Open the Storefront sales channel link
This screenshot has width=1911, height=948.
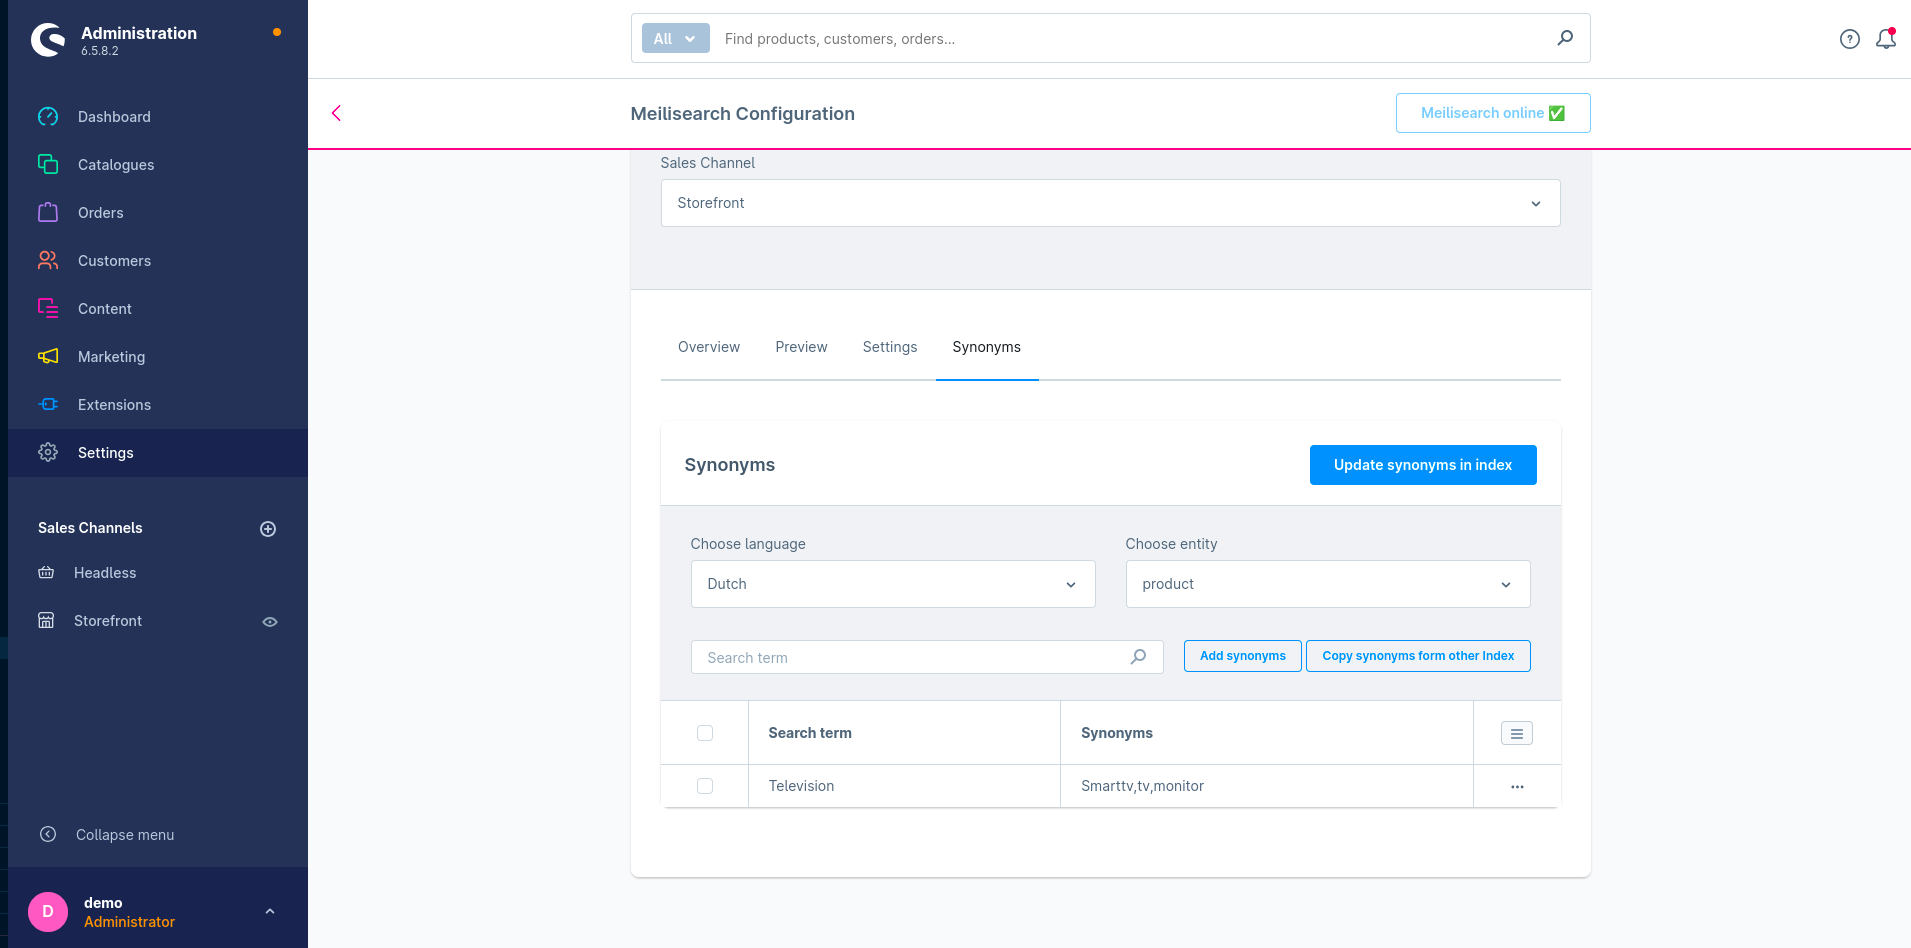(x=108, y=621)
